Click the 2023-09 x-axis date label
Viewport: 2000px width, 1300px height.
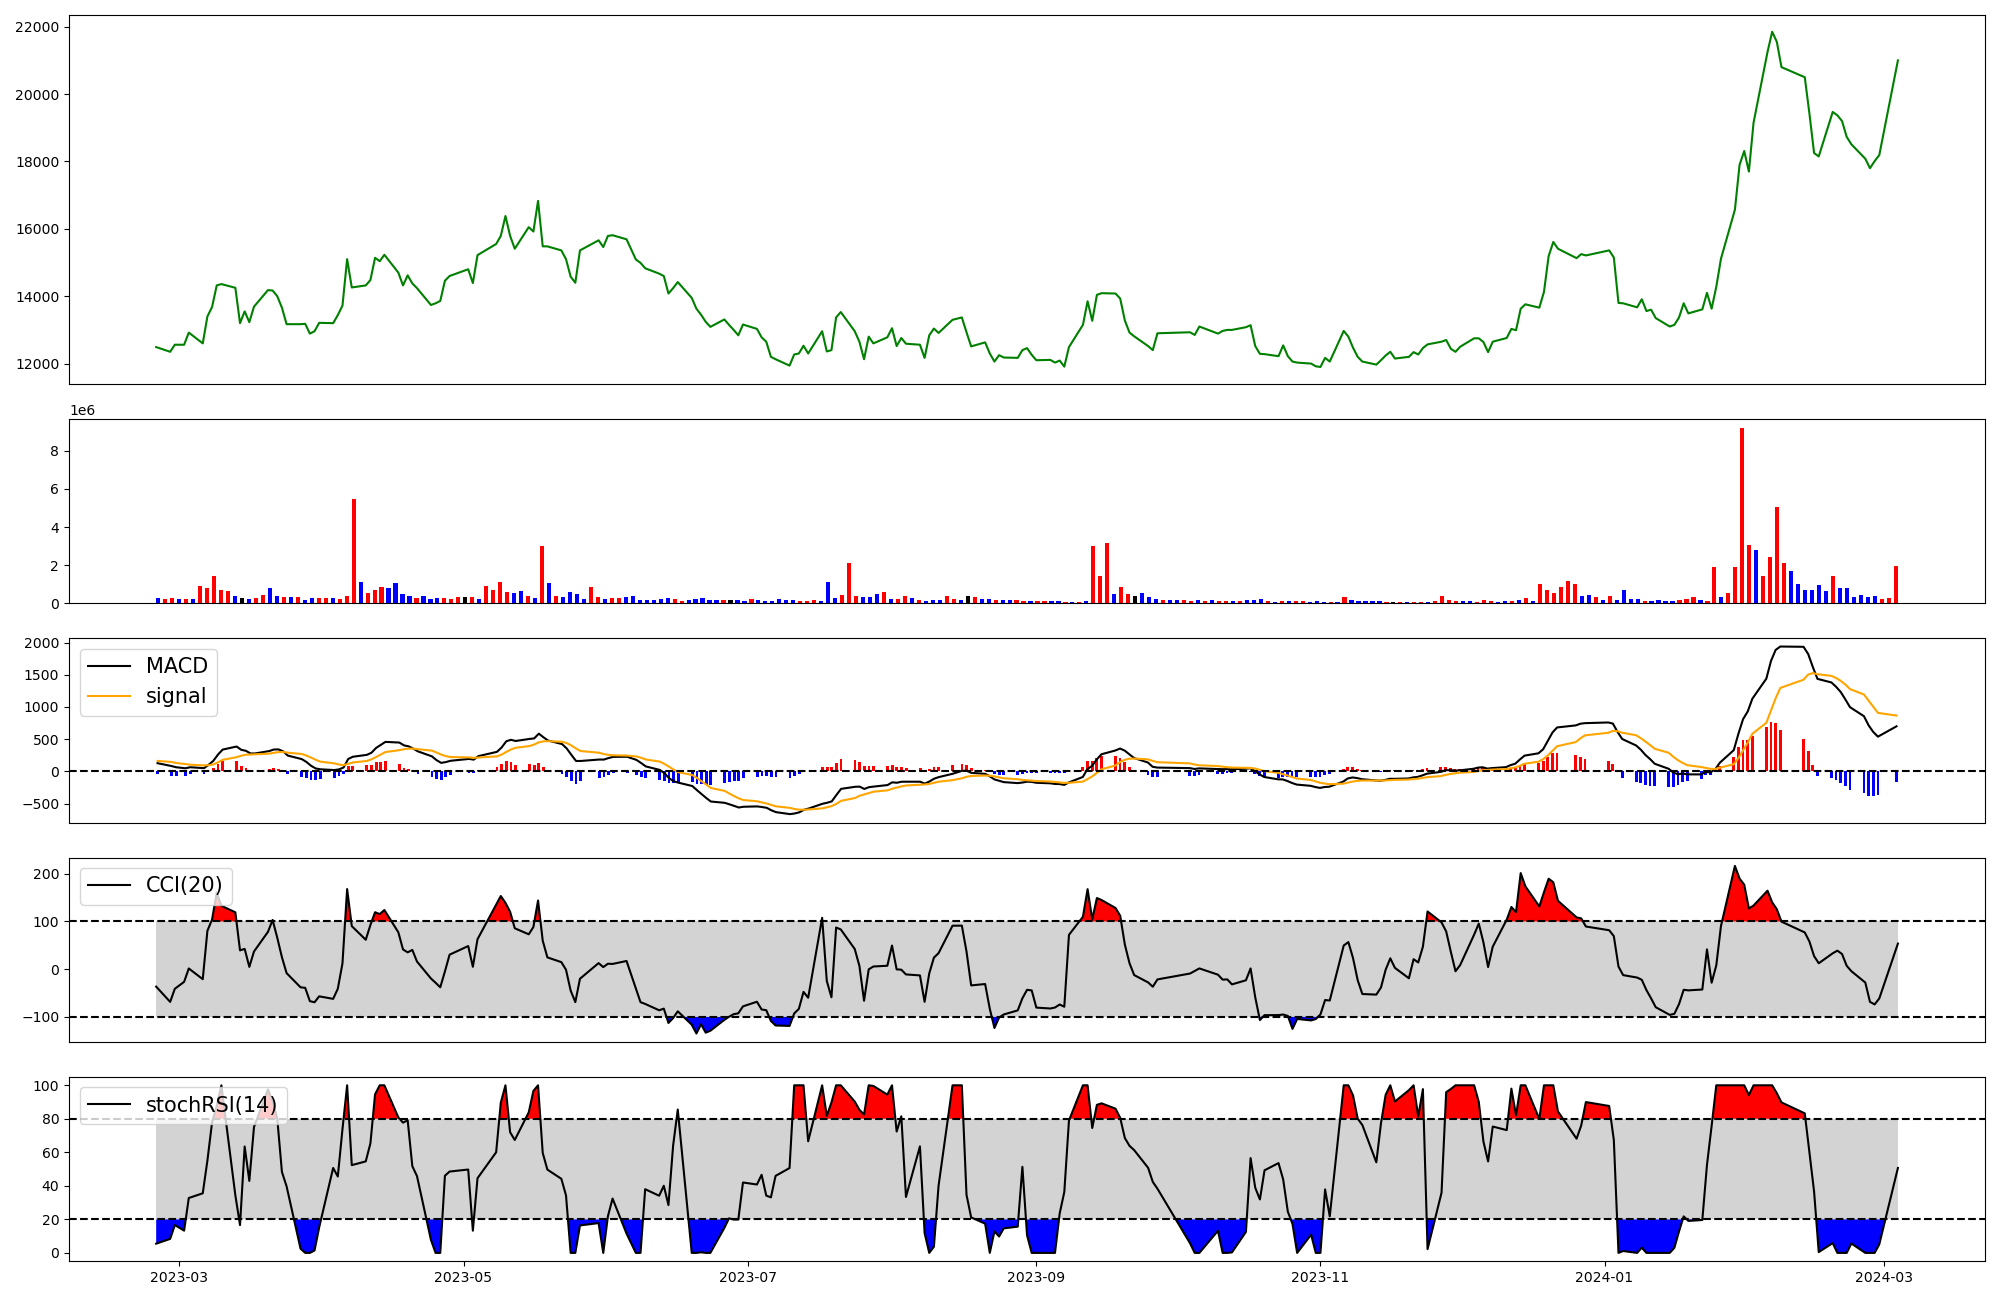tap(1036, 1277)
